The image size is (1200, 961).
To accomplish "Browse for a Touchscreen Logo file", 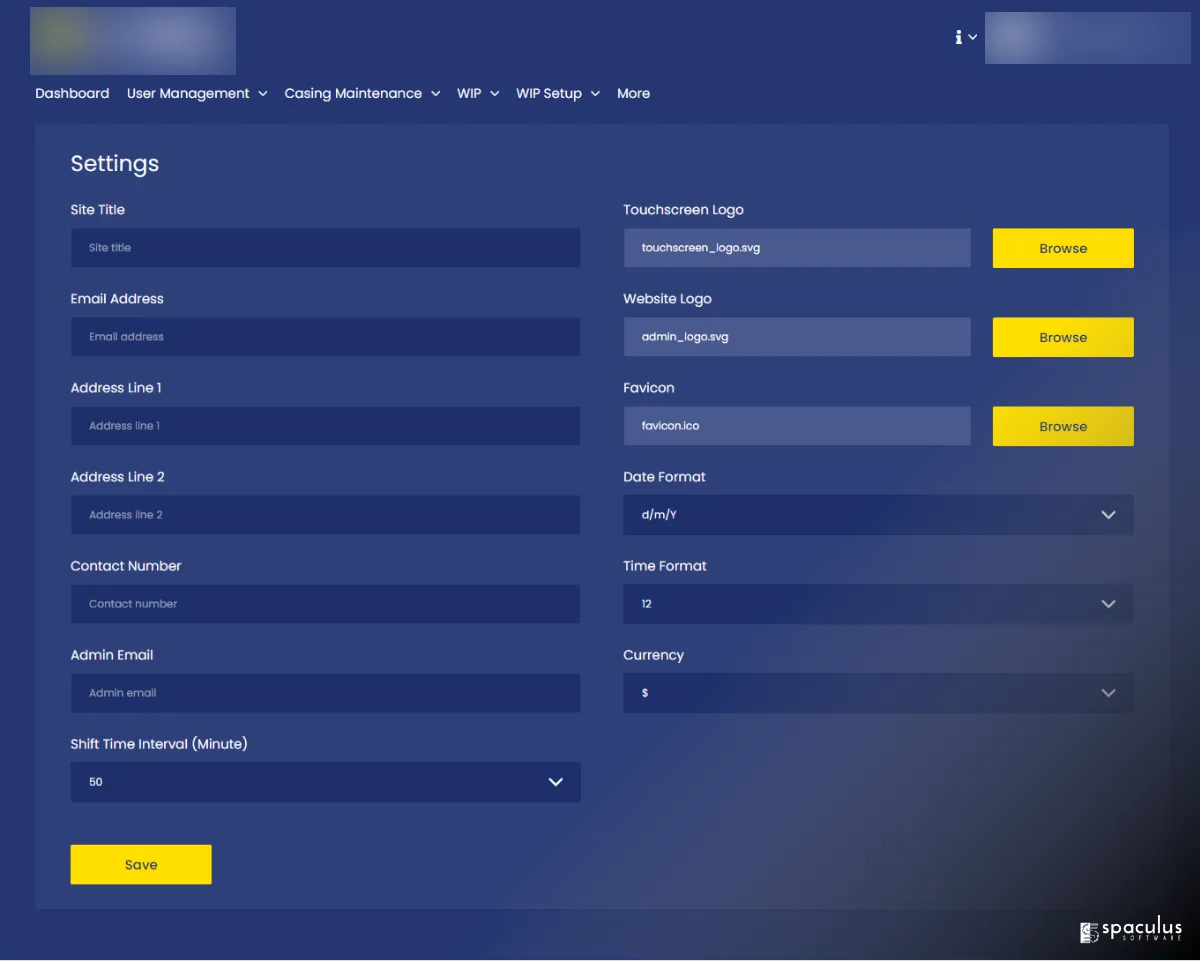I will pos(1062,248).
